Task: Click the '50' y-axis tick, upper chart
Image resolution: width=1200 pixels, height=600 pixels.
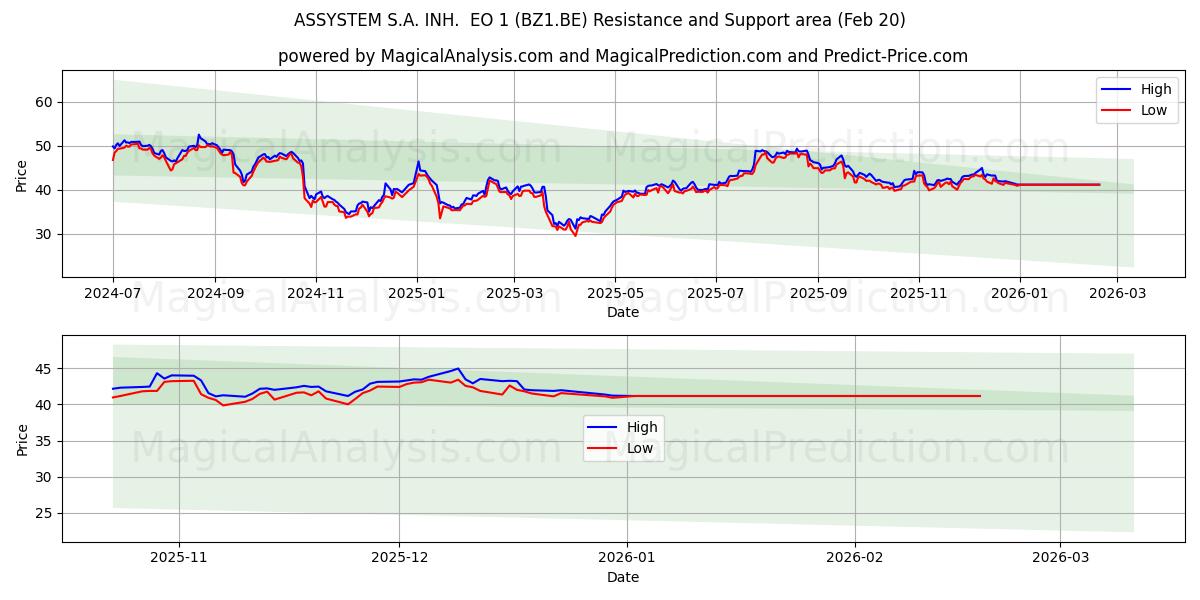Action: [46, 146]
